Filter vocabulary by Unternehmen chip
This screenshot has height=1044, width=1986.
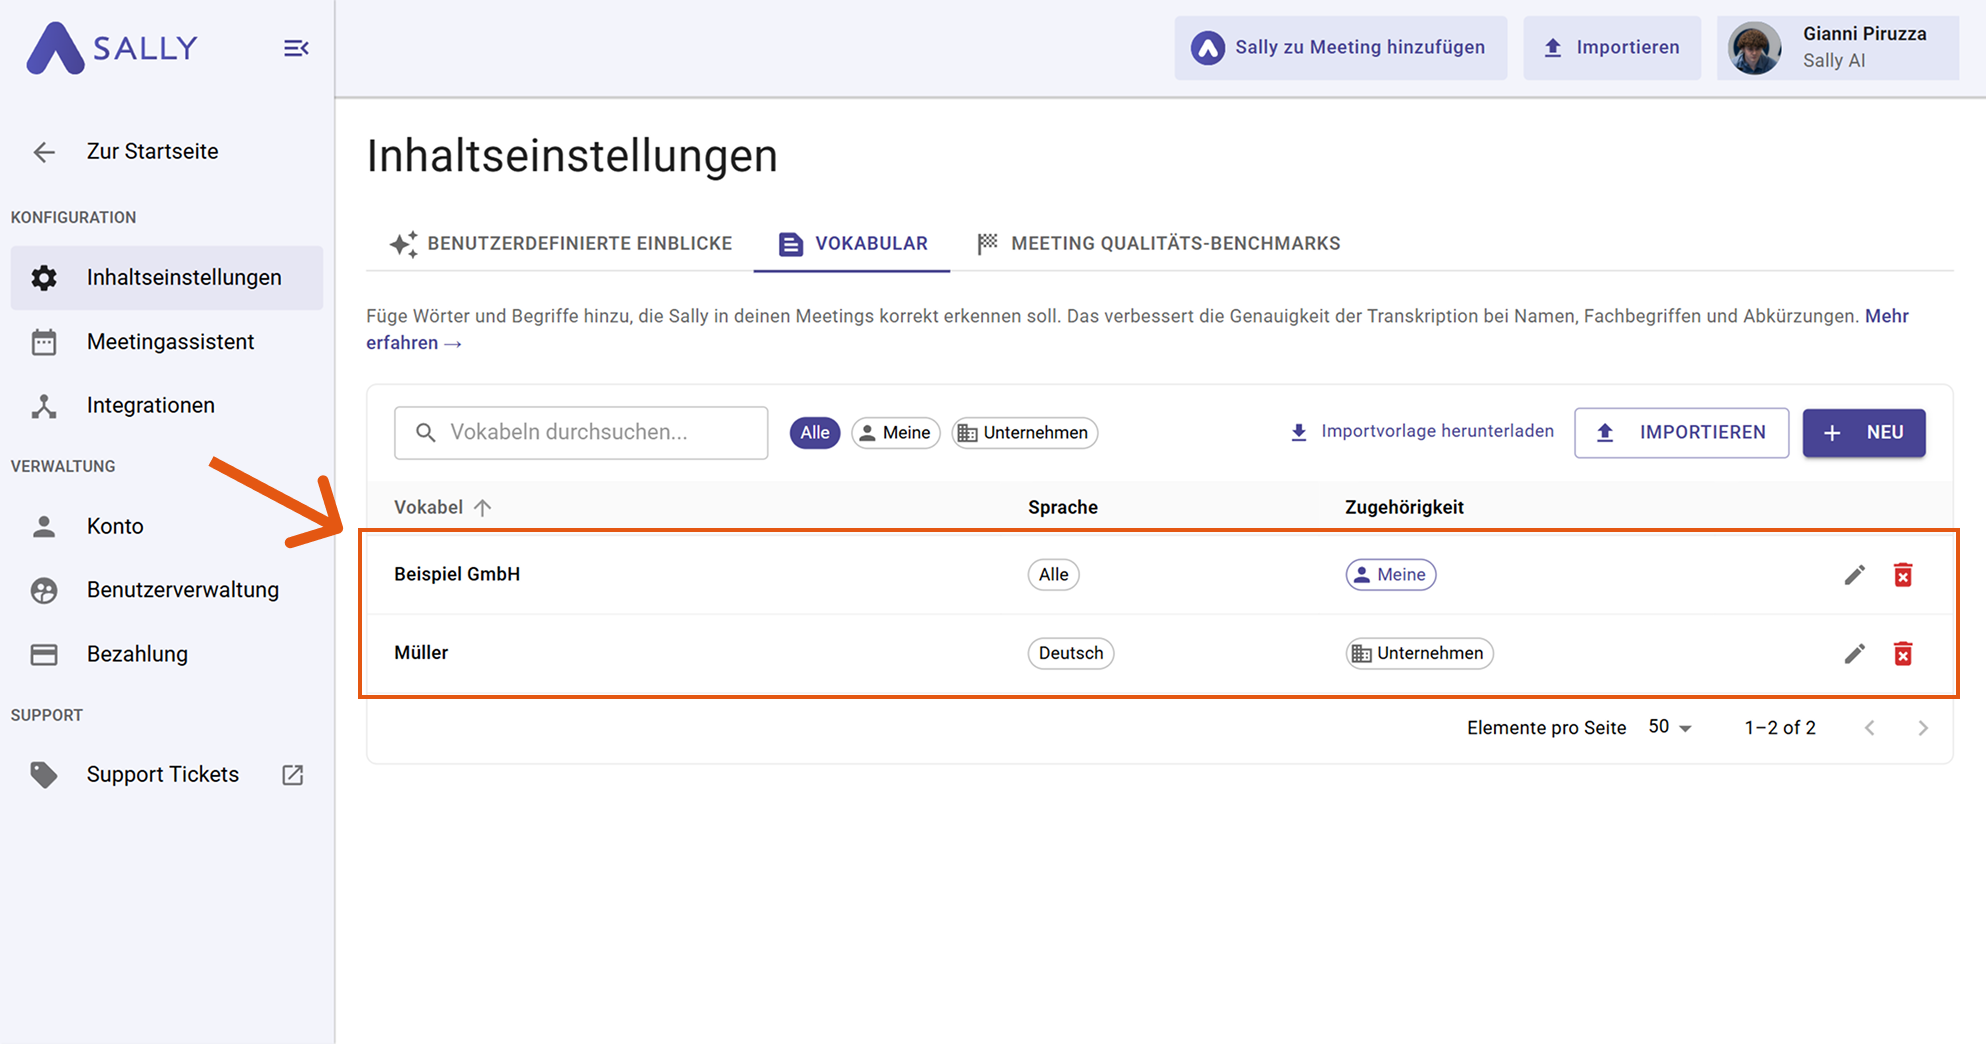click(1024, 433)
